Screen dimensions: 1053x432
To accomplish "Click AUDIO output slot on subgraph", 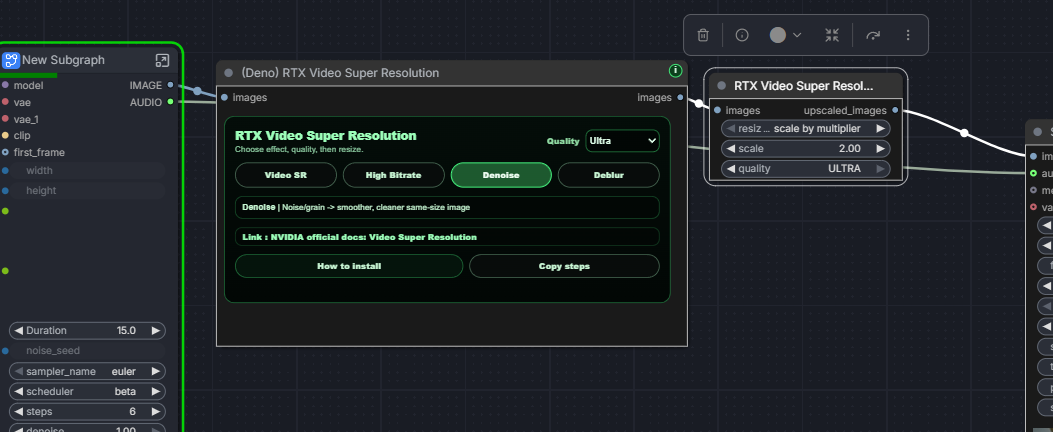I will pos(171,102).
